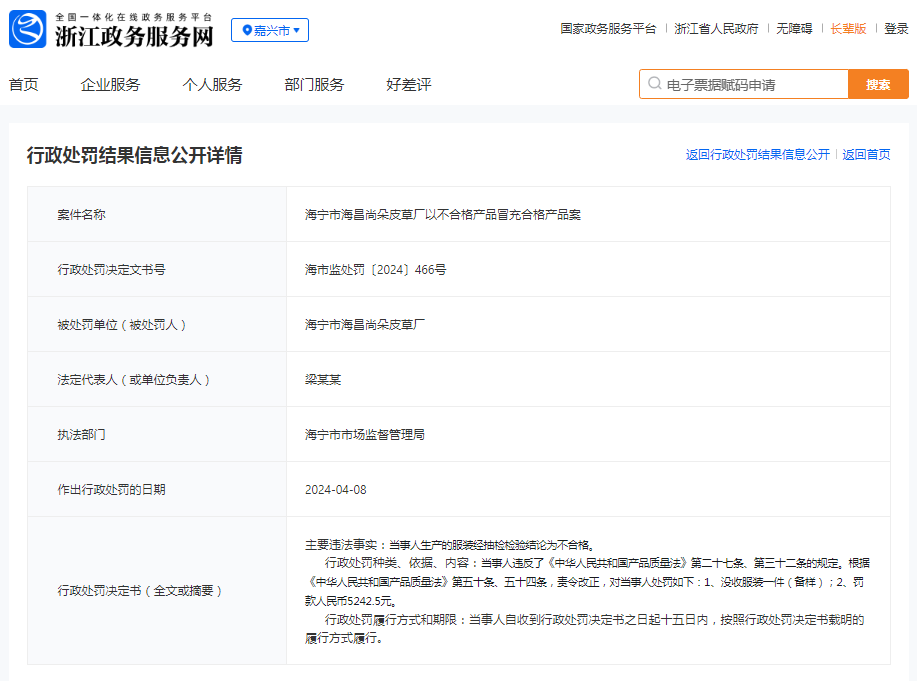Click the 浙江政务服务网 site title

coord(135,36)
